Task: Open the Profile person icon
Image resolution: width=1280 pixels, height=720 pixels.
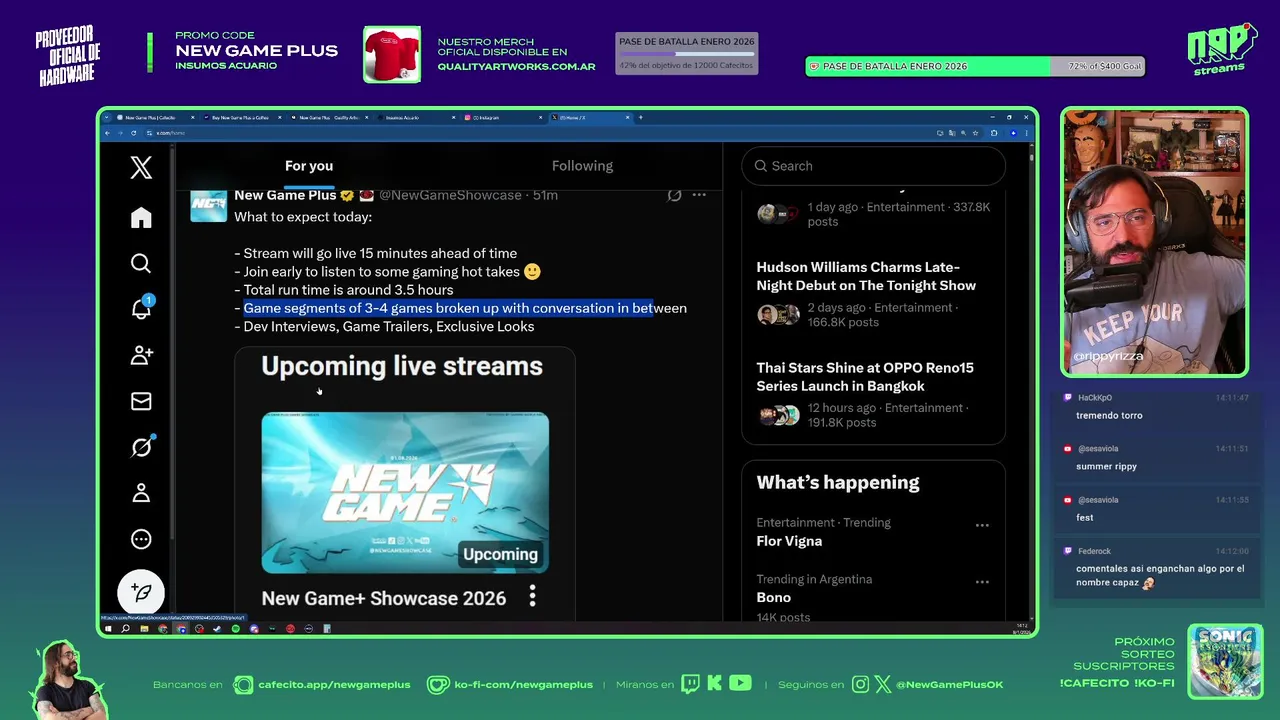Action: (x=141, y=493)
